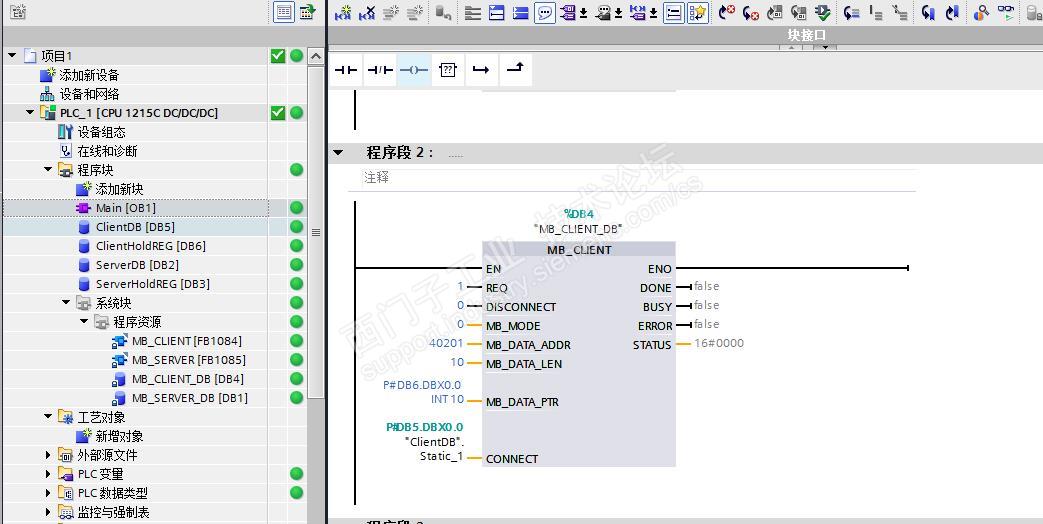The image size is (1043, 524).
Task: Click the reset start values icon
Action: [444, 12]
